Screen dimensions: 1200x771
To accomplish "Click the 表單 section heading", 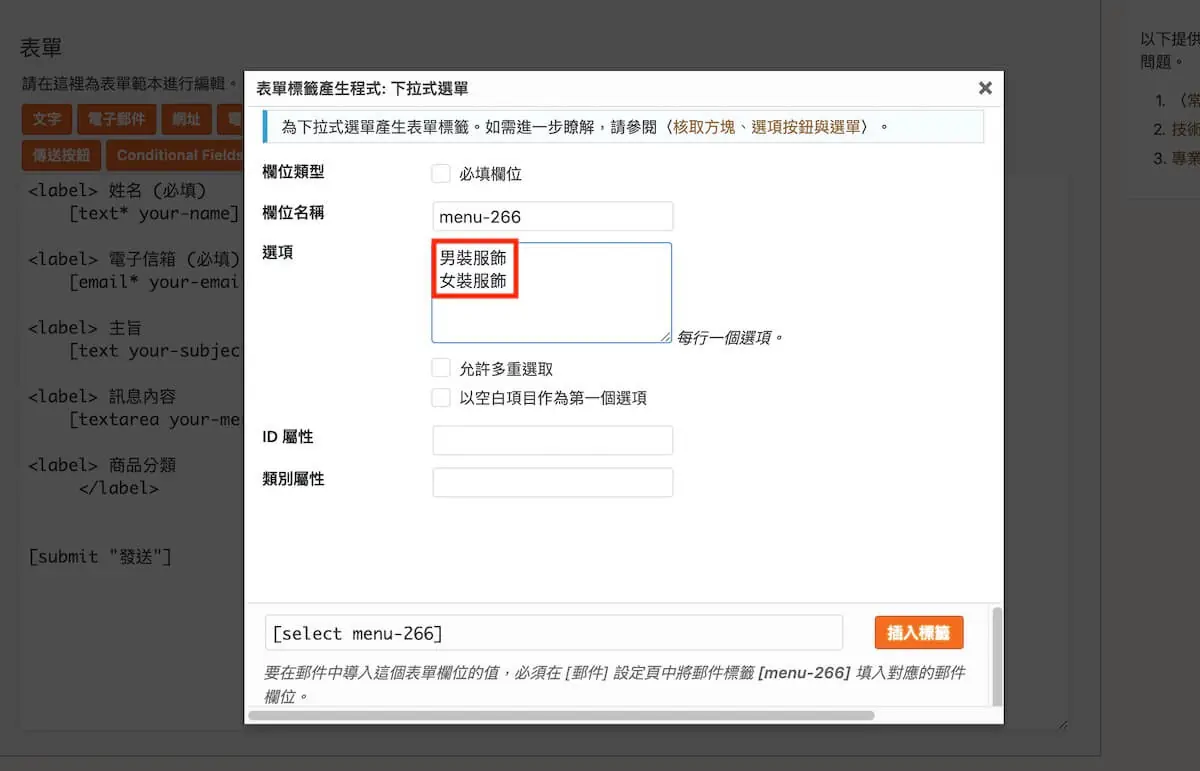I will click(42, 47).
